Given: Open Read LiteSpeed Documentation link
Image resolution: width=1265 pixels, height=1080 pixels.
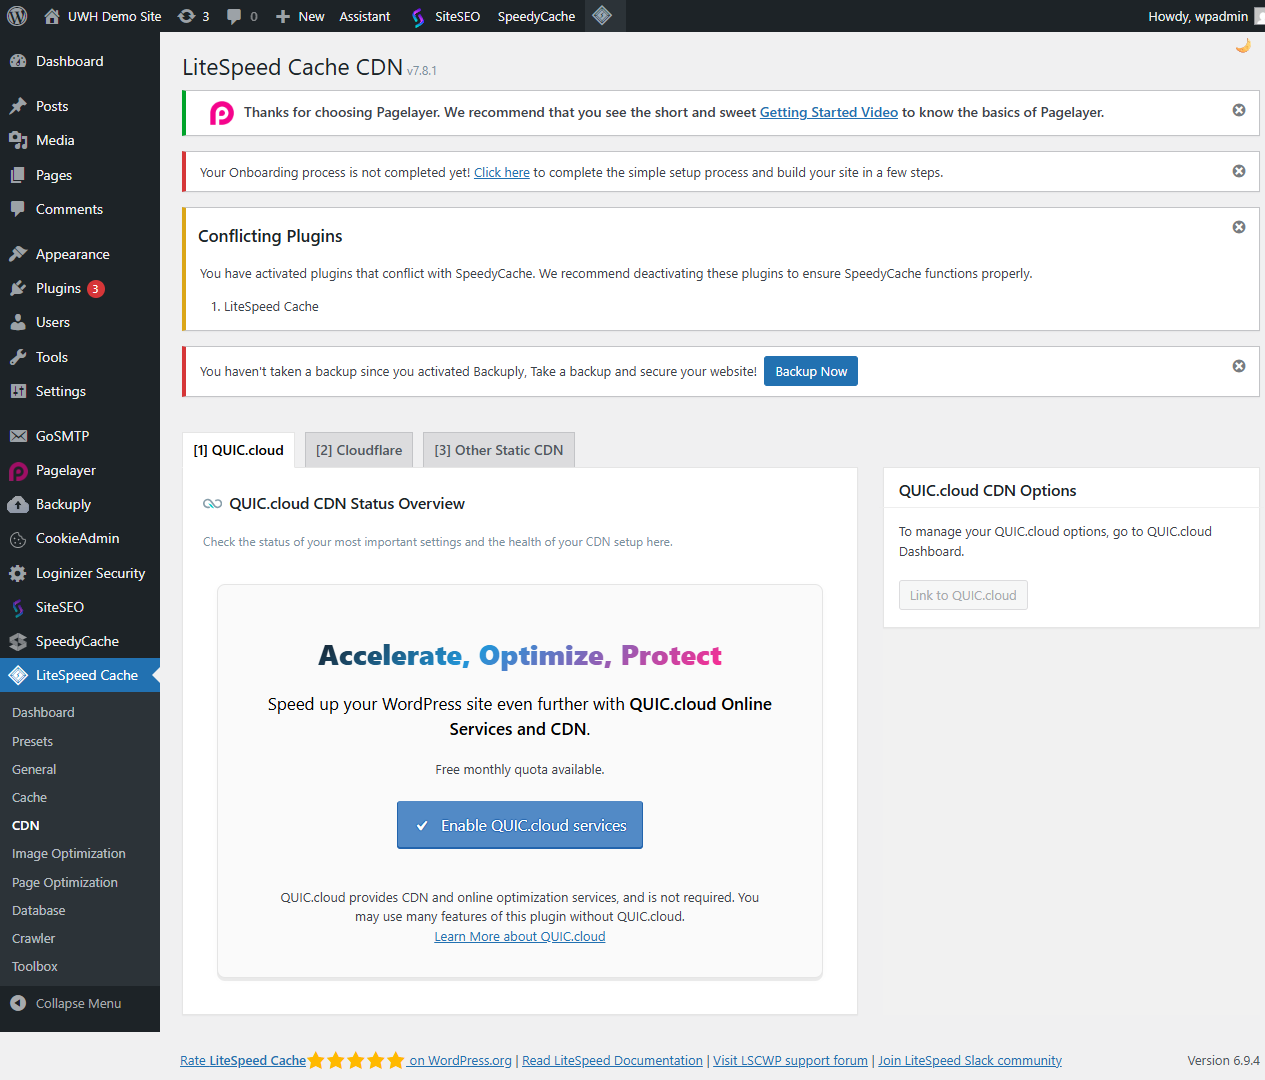Looking at the screenshot, I should [612, 1060].
